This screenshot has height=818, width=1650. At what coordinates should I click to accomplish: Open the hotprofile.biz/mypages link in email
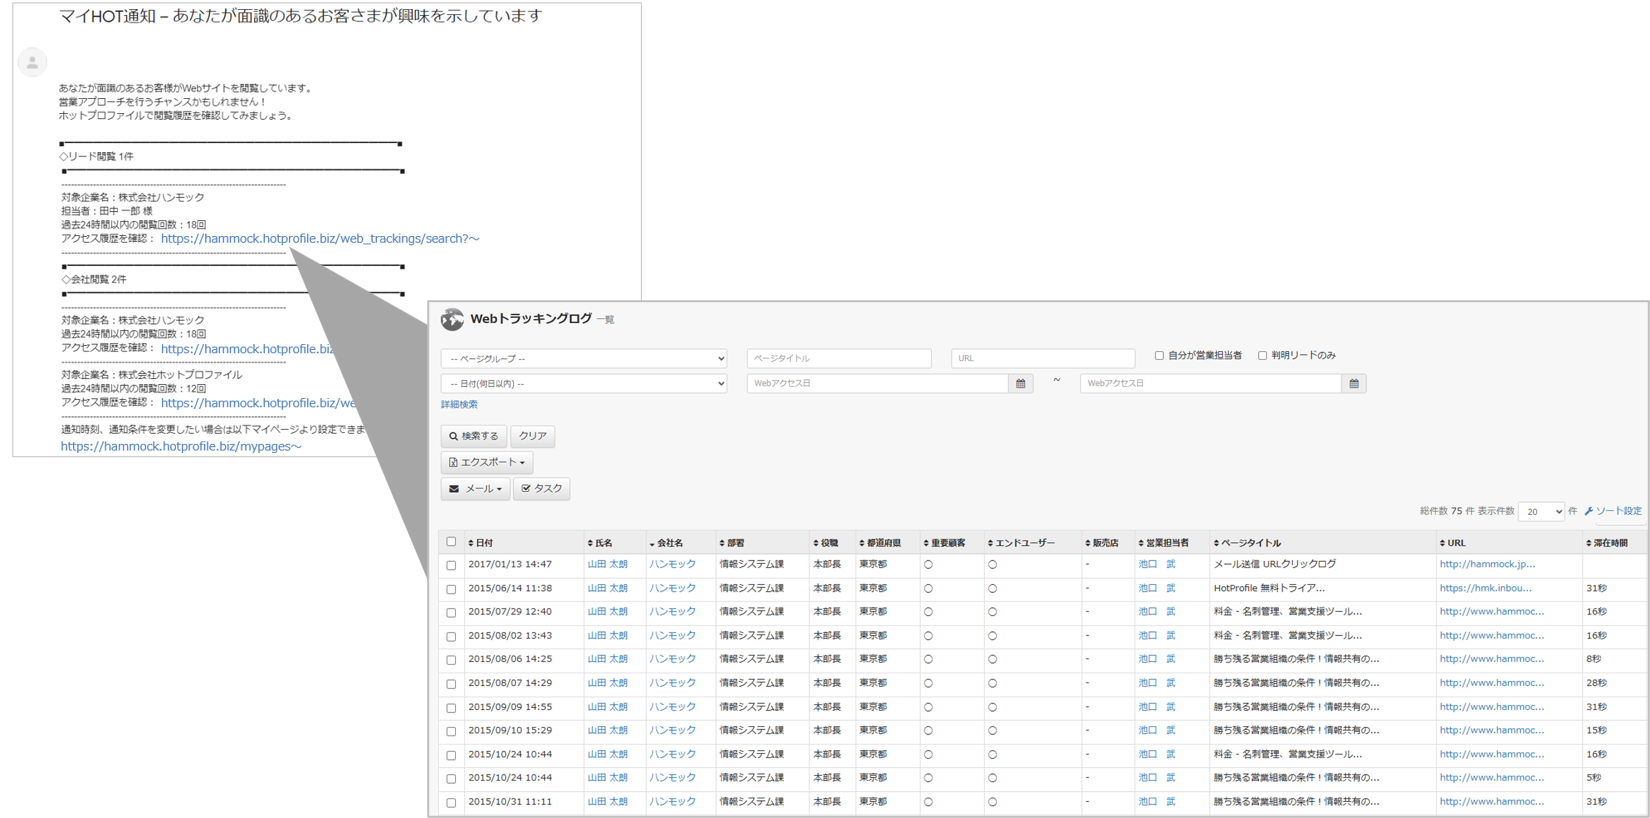click(x=181, y=447)
